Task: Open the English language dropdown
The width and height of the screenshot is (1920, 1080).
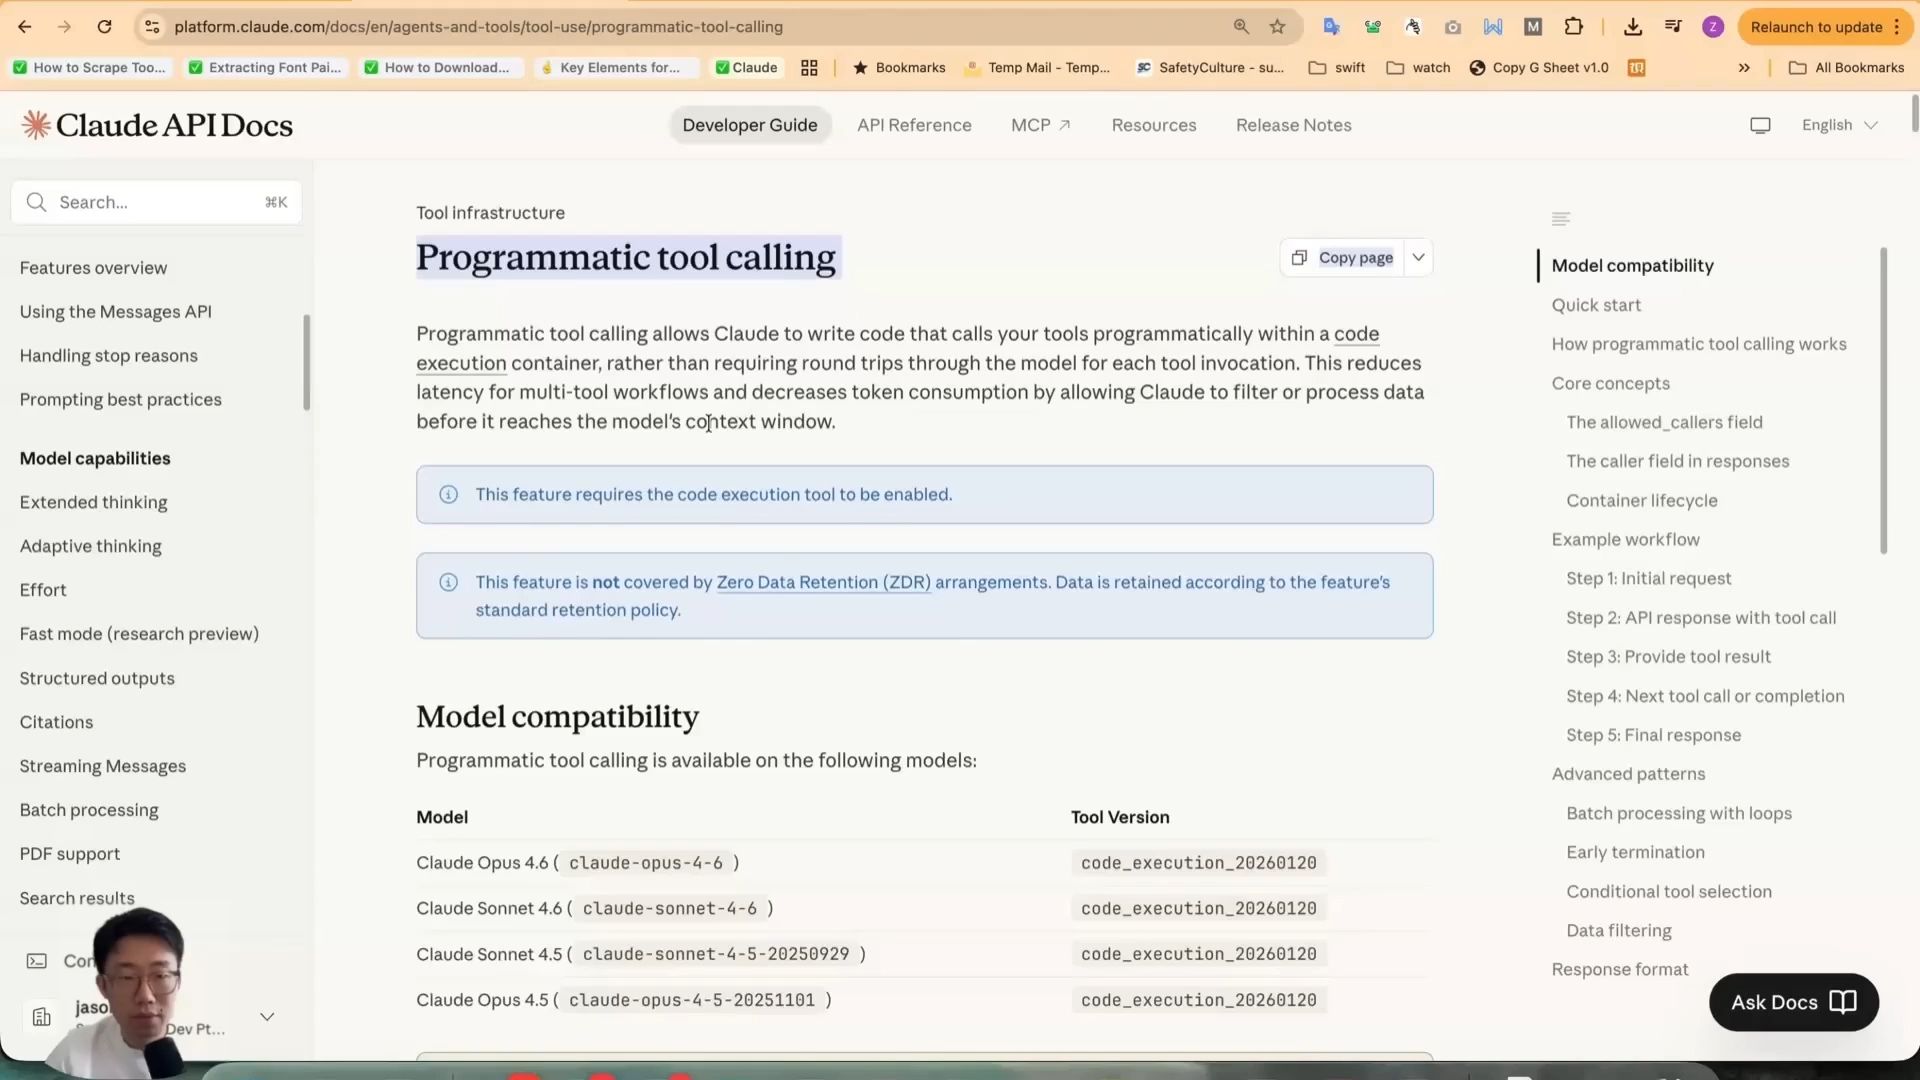Action: (x=1839, y=125)
